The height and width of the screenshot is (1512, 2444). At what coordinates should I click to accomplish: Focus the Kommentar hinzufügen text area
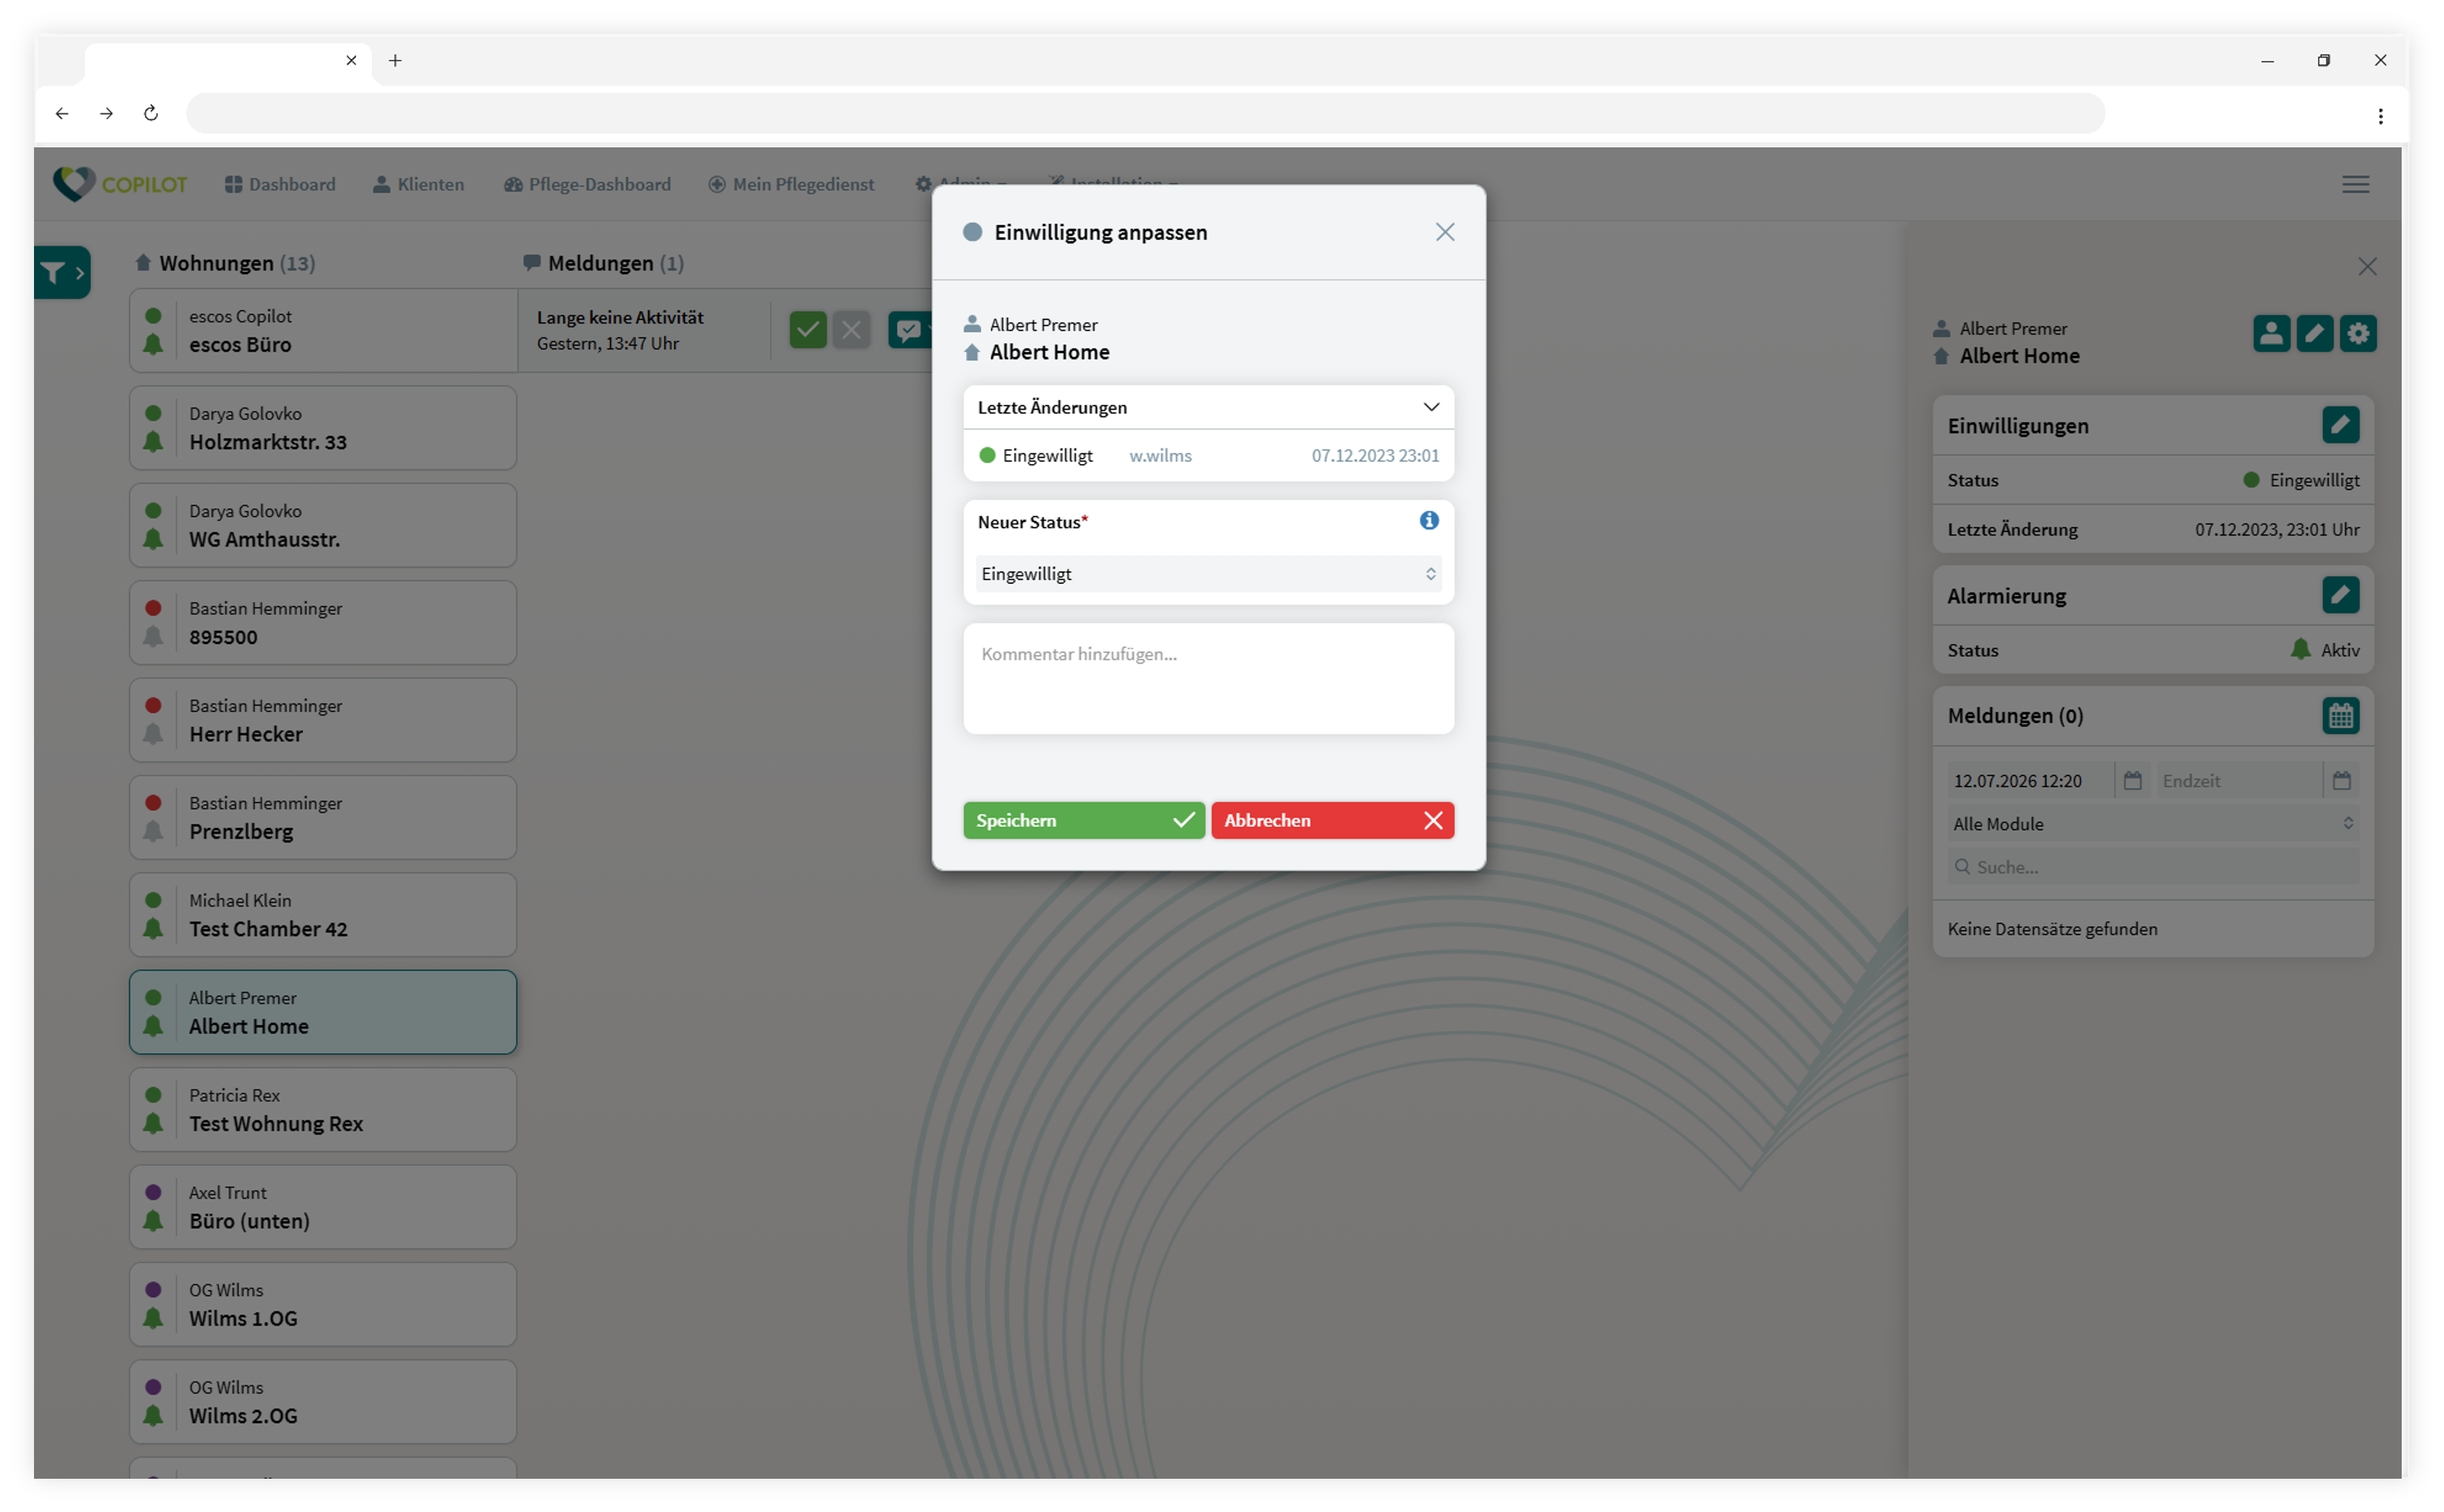coord(1208,679)
